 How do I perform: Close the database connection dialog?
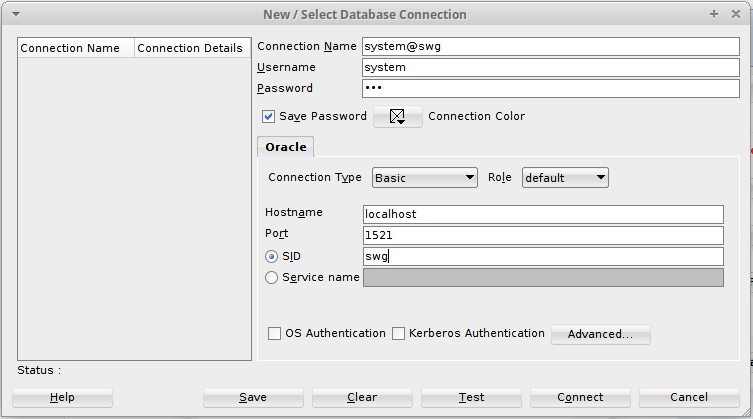tap(736, 14)
